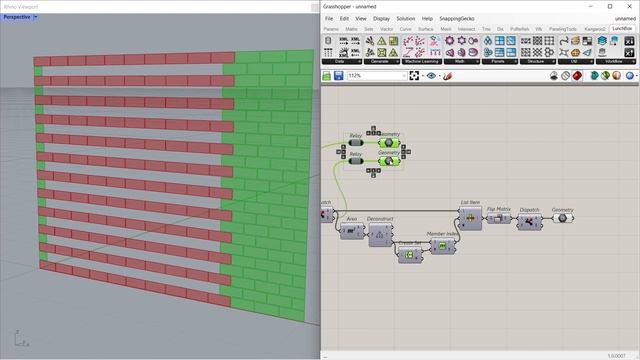Click the Zoom Extents canvas icon
640x360 pixels.
(x=414, y=76)
